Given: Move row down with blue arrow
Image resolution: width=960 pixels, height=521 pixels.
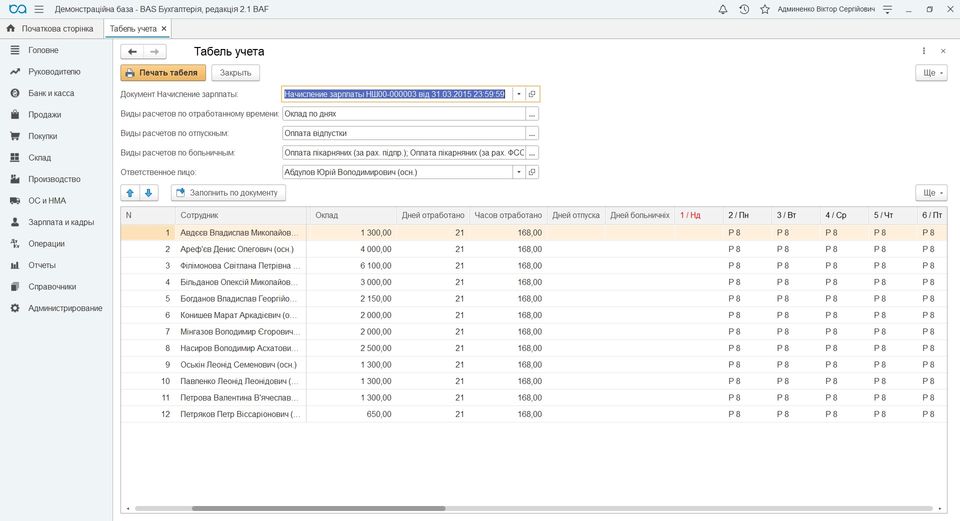Looking at the screenshot, I should 149,193.
